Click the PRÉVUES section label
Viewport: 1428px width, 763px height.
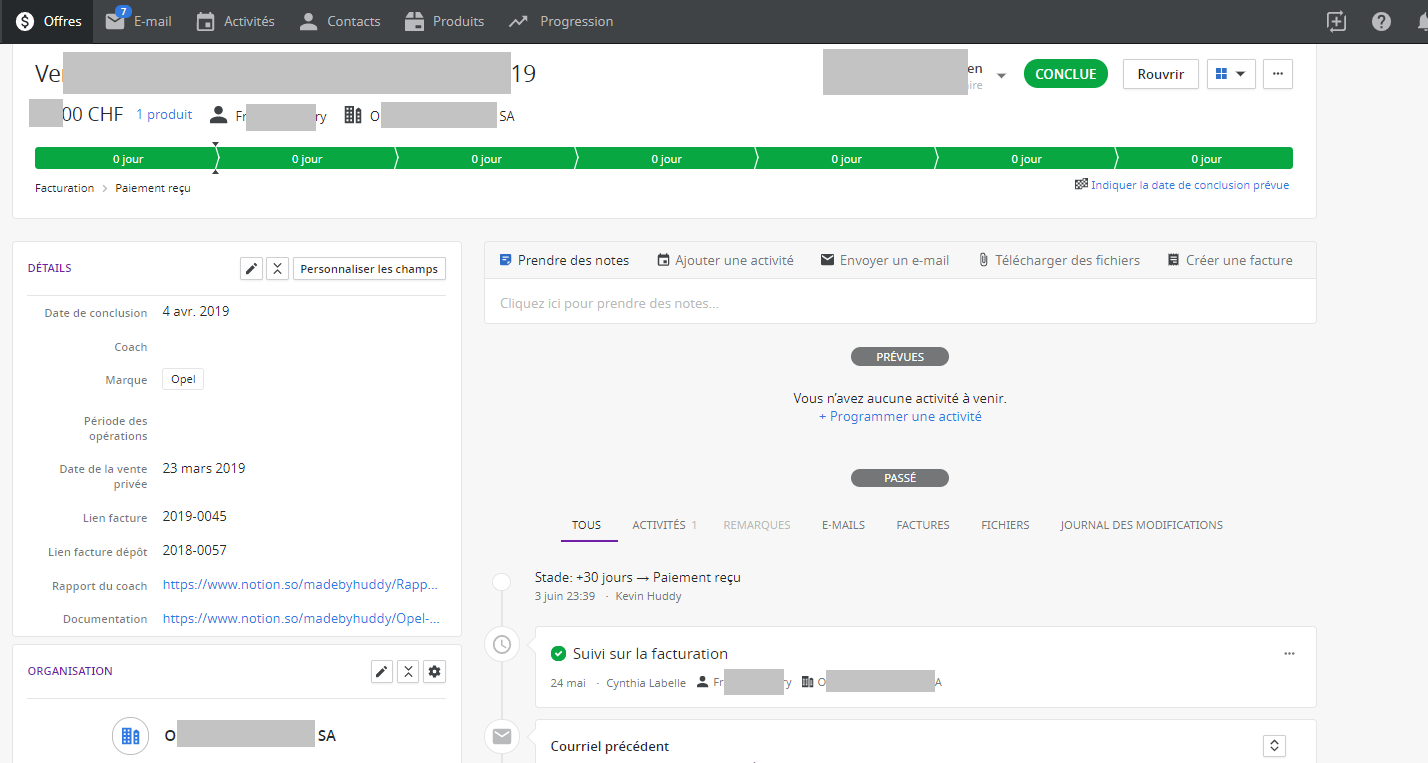pyautogui.click(x=900, y=357)
